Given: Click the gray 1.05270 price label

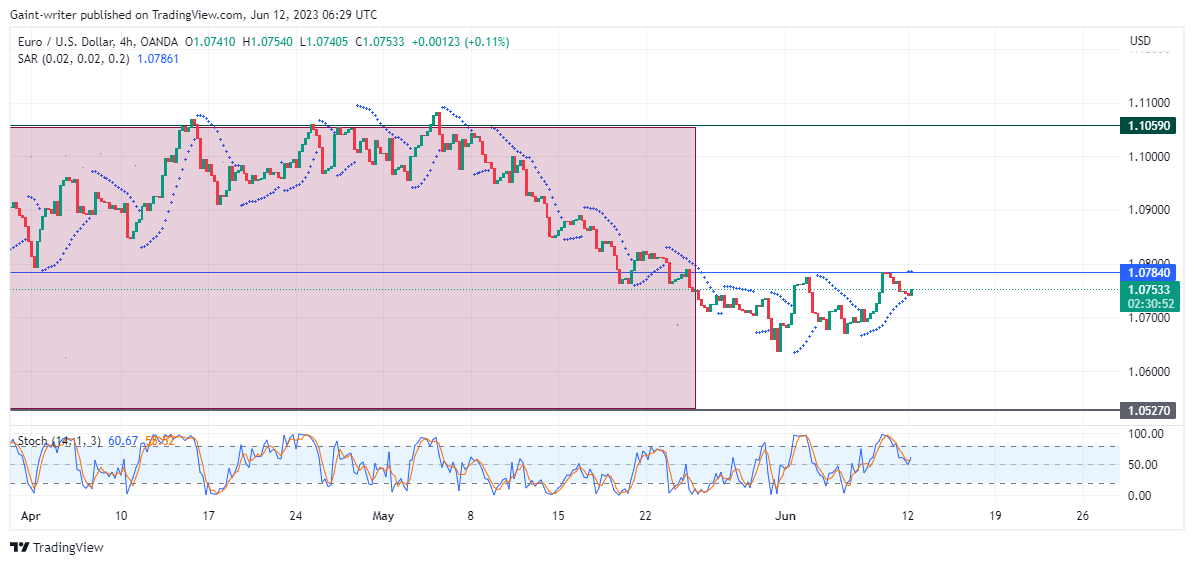Looking at the screenshot, I should pos(1148,410).
